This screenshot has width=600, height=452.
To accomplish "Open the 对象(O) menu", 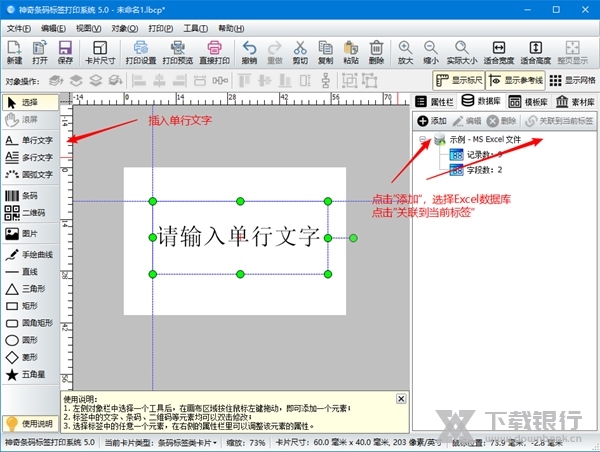I will [125, 29].
